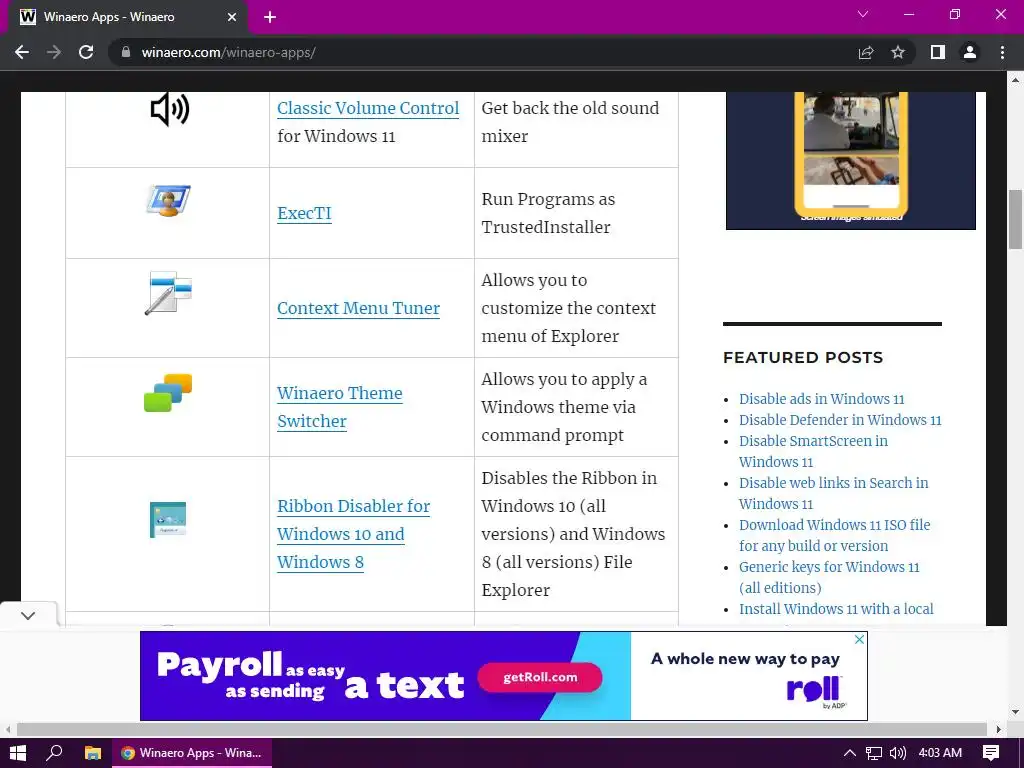Viewport: 1024px width, 768px height.
Task: Open the network tray icon
Action: (x=874, y=753)
